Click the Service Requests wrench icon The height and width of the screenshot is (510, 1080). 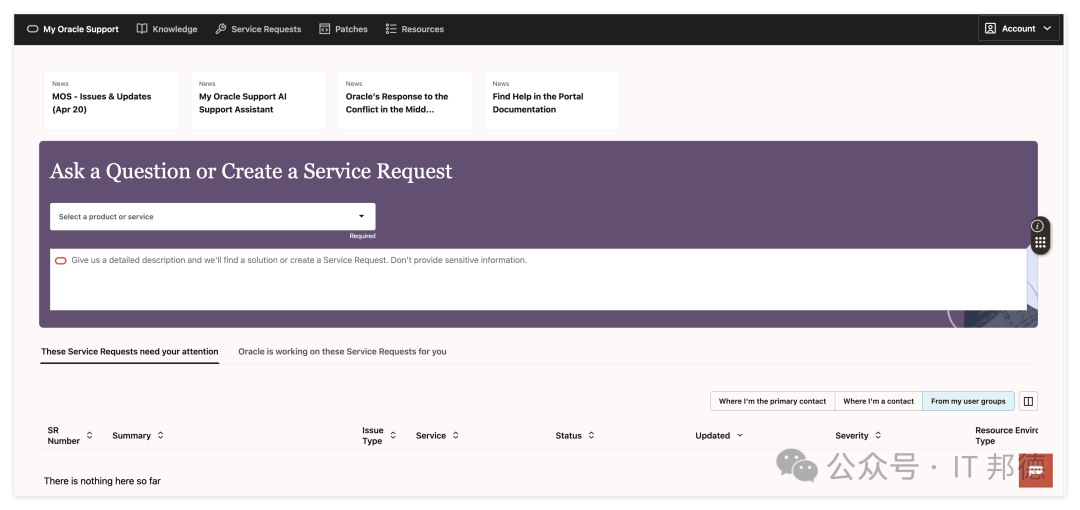click(220, 29)
